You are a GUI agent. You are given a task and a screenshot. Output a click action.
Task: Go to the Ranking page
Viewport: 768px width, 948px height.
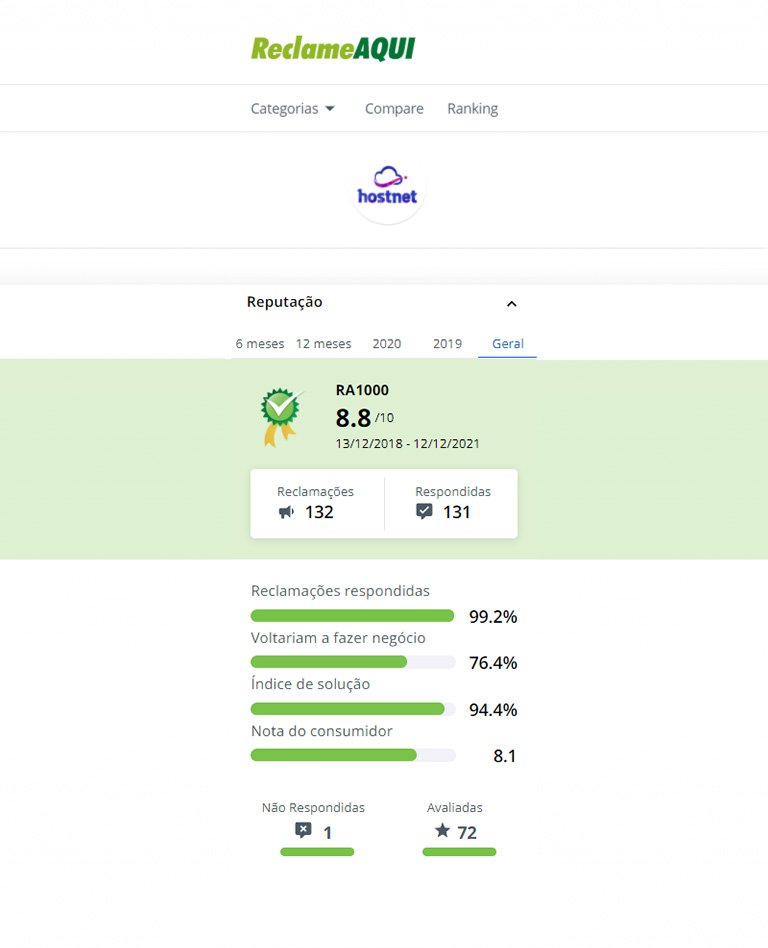click(472, 109)
